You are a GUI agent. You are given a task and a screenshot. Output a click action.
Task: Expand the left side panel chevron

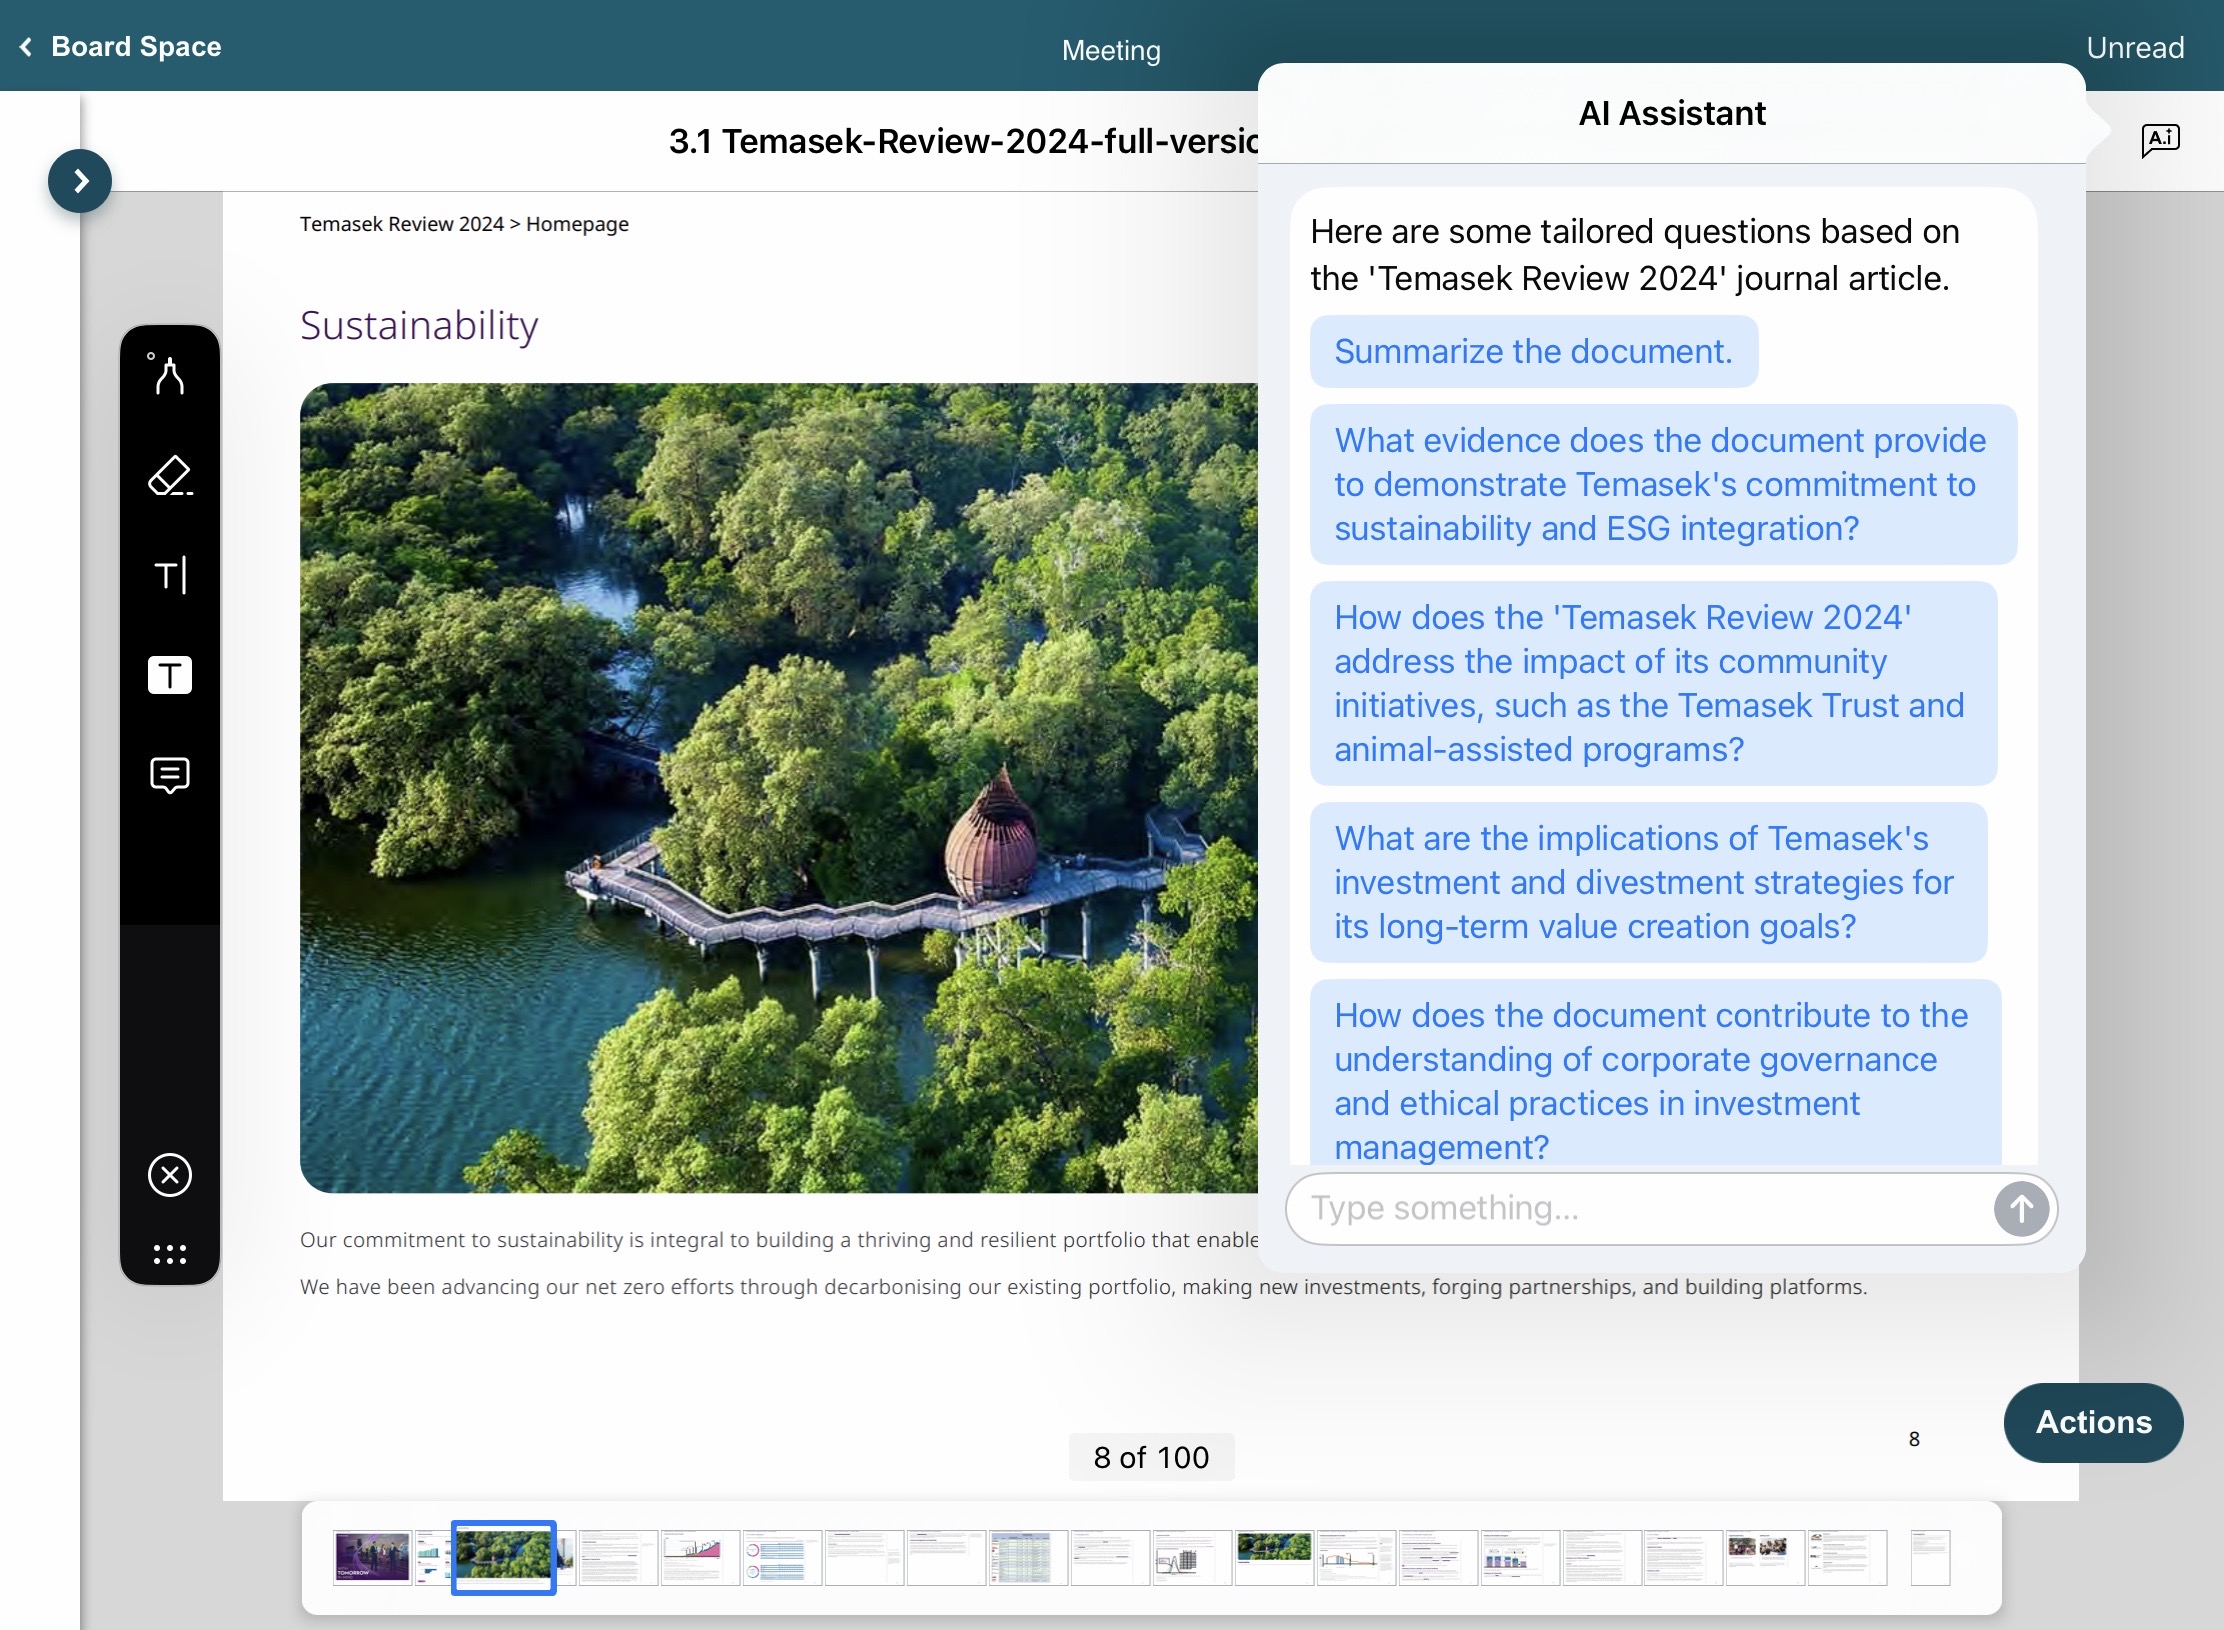[x=80, y=181]
